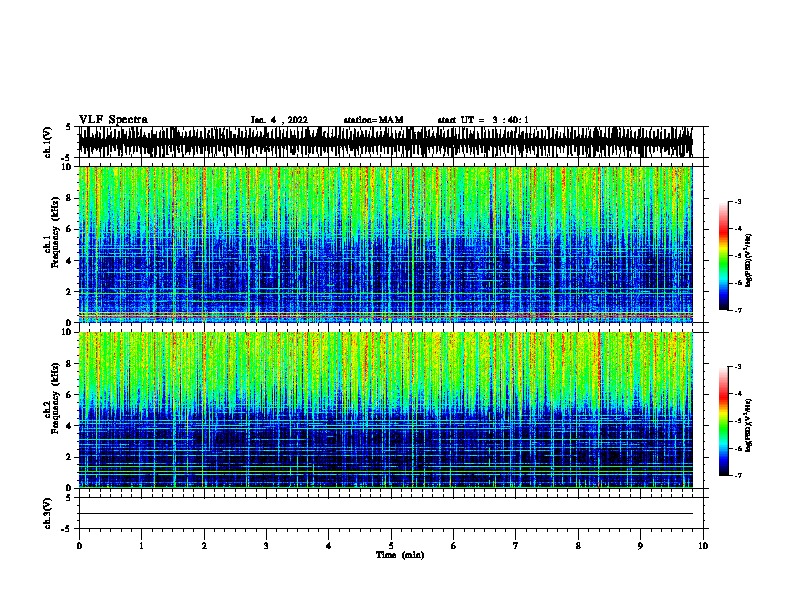The height and width of the screenshot is (612, 792).
Task: Click the "8" tick on ch.1 frequency axis
Action: 69,198
